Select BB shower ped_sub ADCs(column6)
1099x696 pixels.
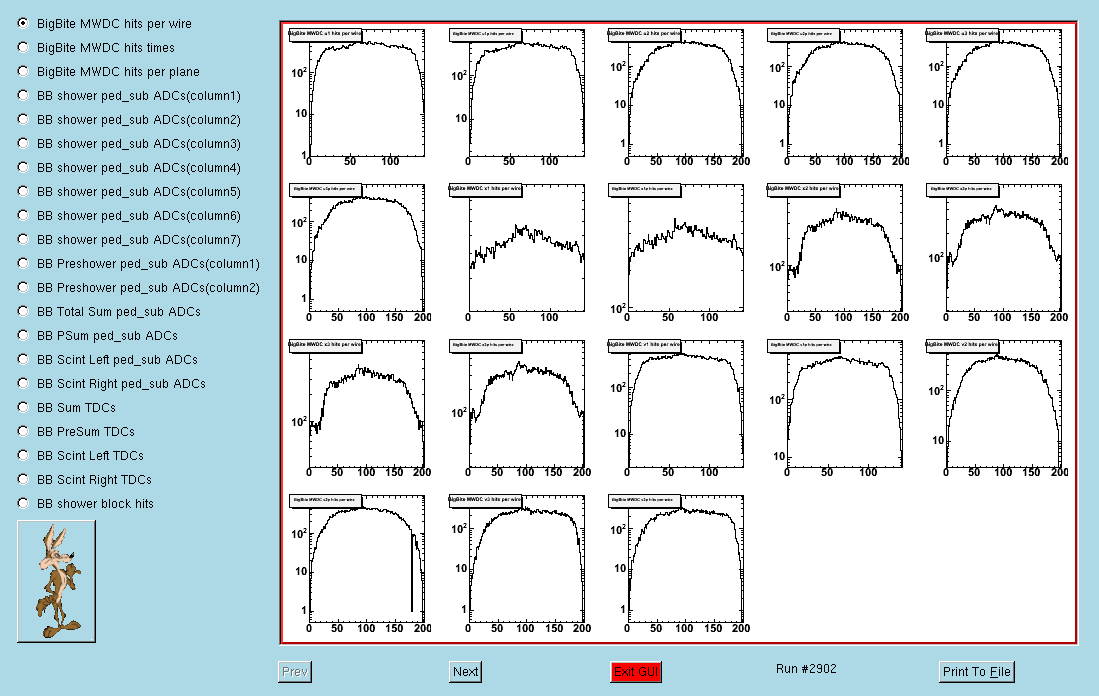[x=23, y=215]
